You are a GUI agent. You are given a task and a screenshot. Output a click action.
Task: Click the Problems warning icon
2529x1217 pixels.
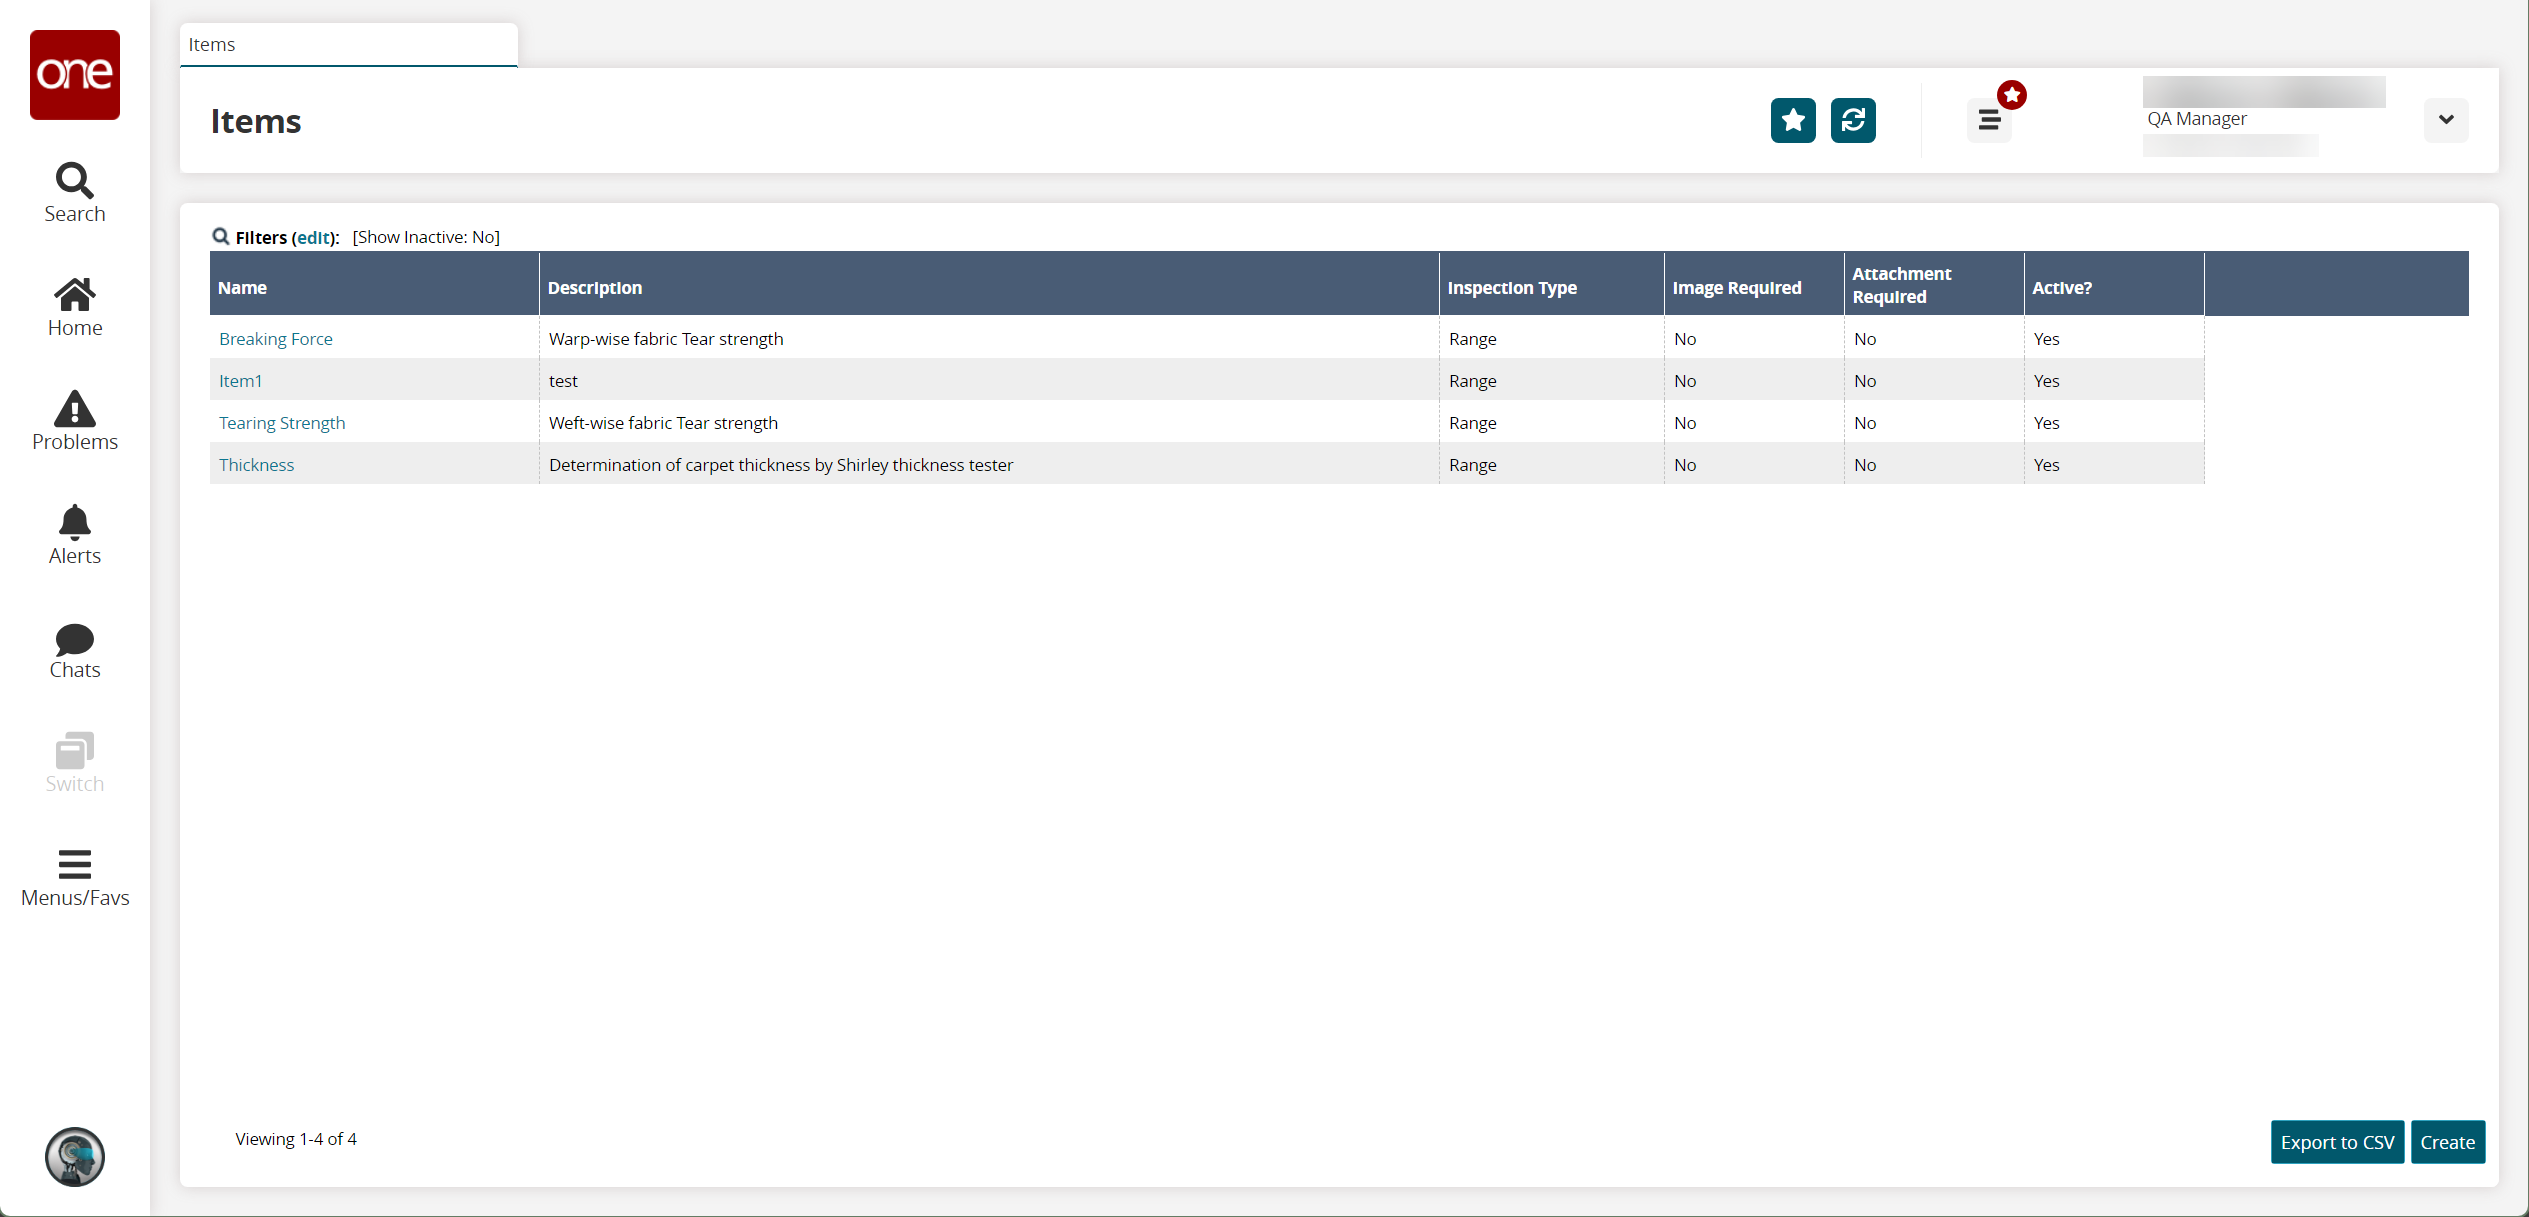[74, 408]
